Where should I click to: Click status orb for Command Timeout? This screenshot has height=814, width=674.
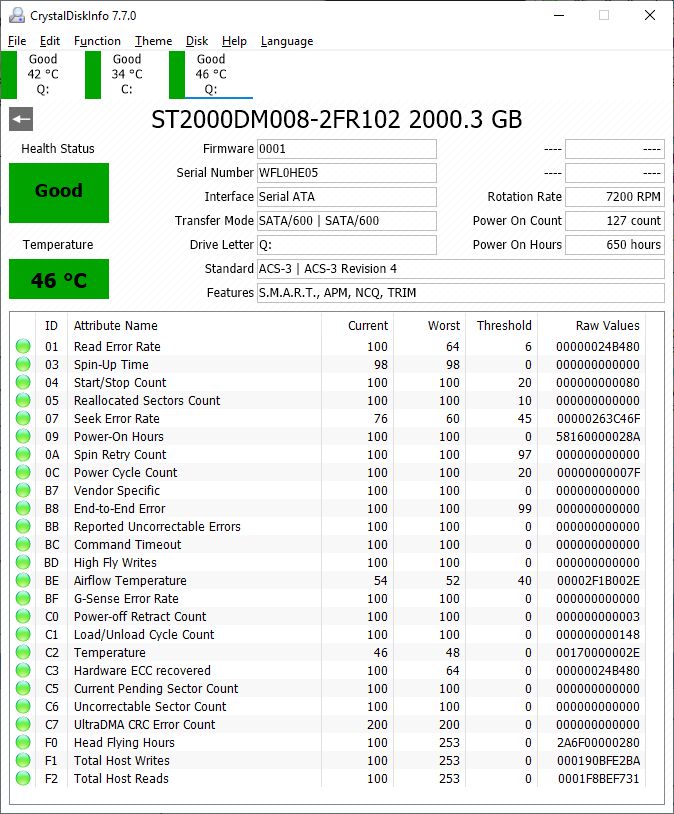click(x=23, y=545)
